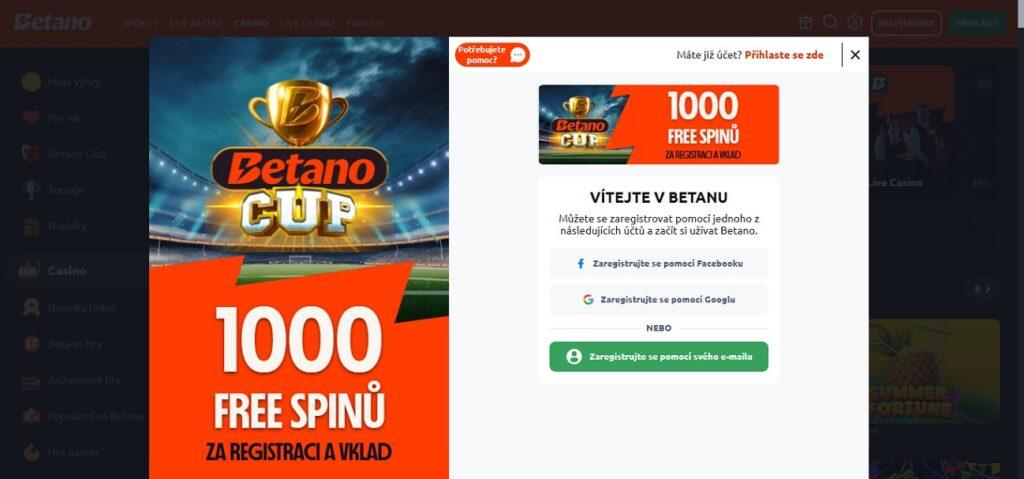Viewport: 1024px width, 479px height.
Task: Open Jackpotové hry in the sidebar
Action: (x=84, y=380)
